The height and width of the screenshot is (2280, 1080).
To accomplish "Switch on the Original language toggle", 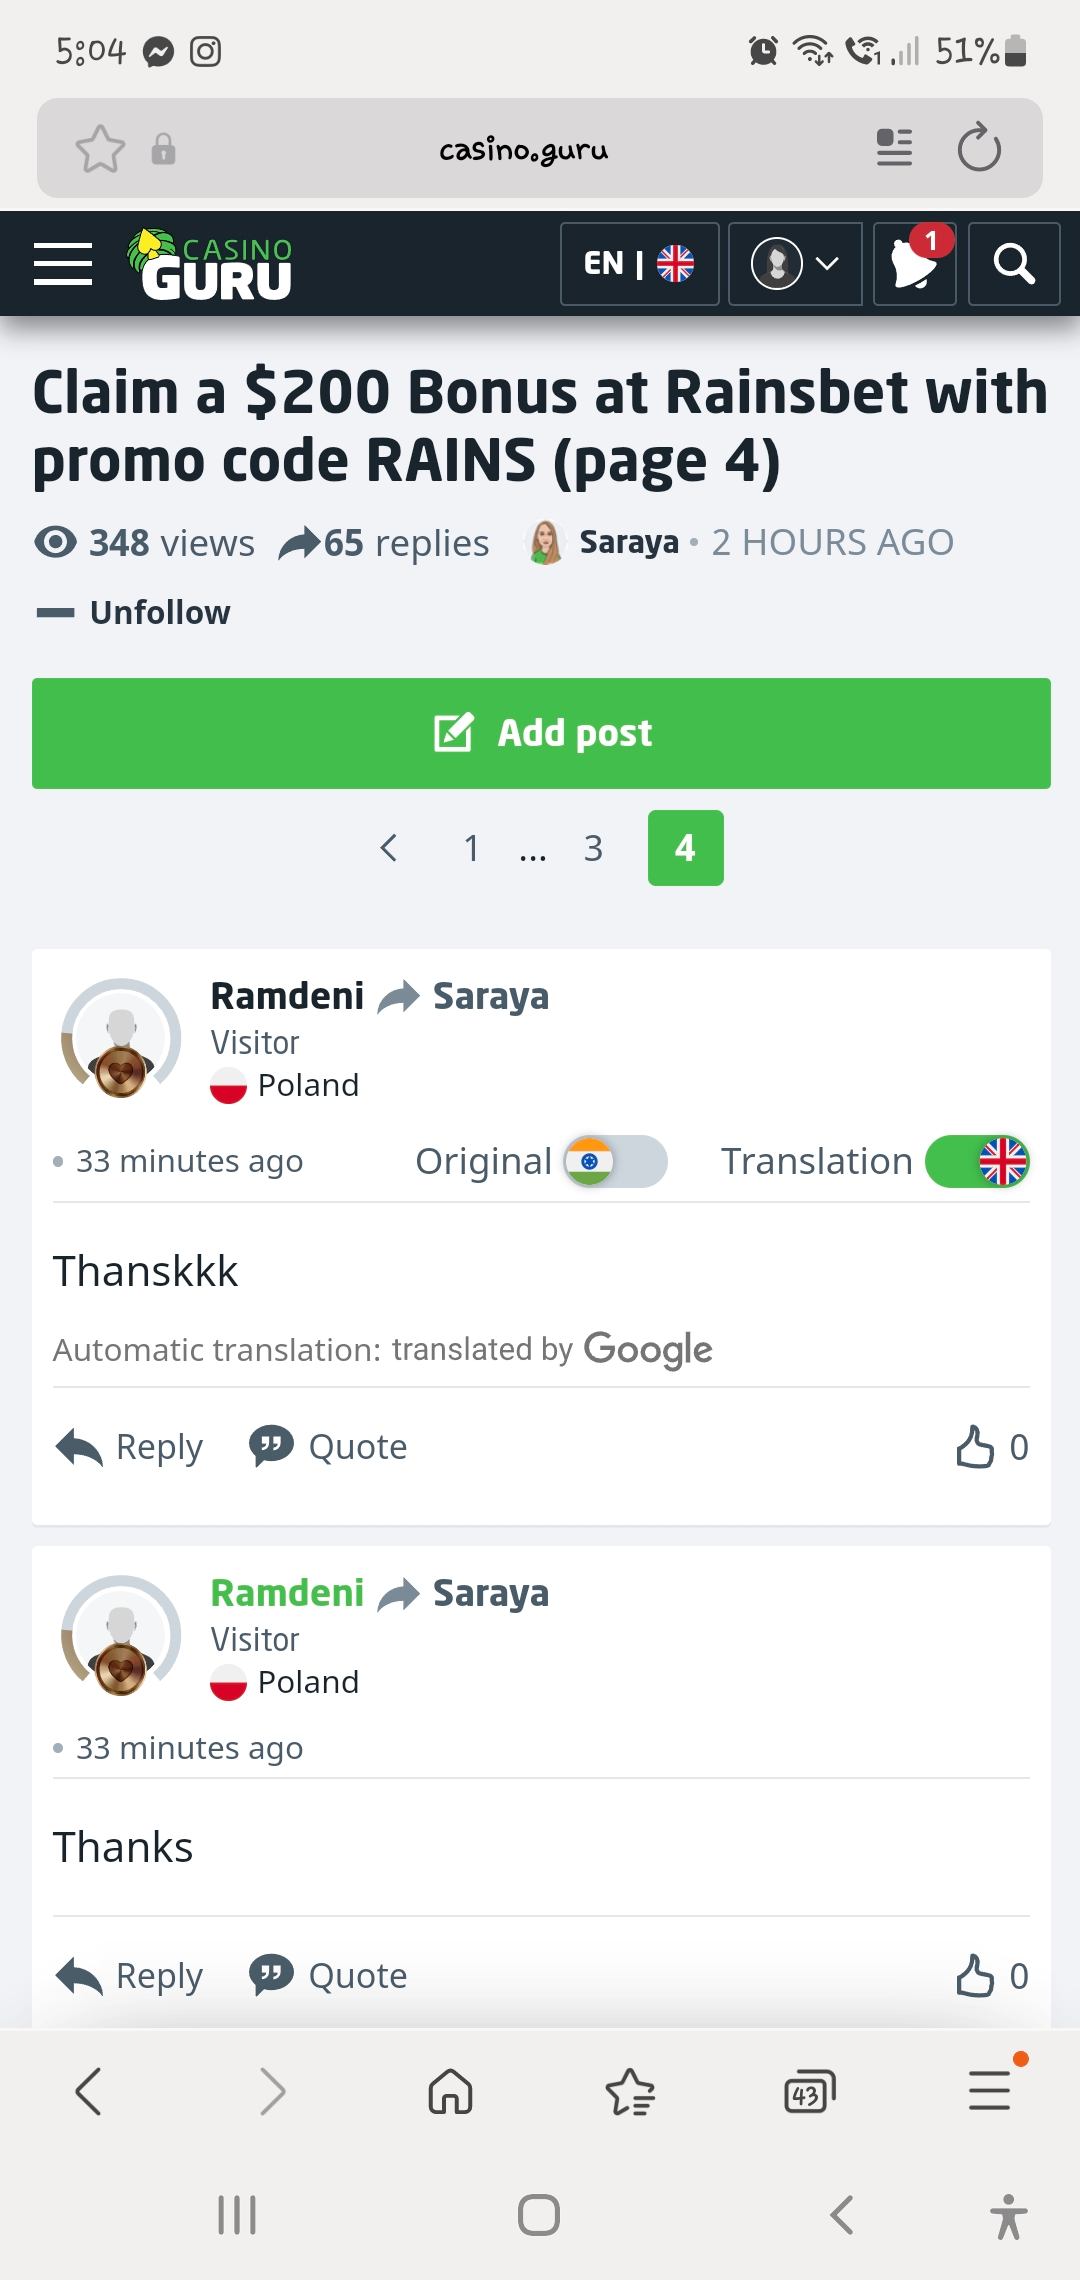I will click(615, 1162).
